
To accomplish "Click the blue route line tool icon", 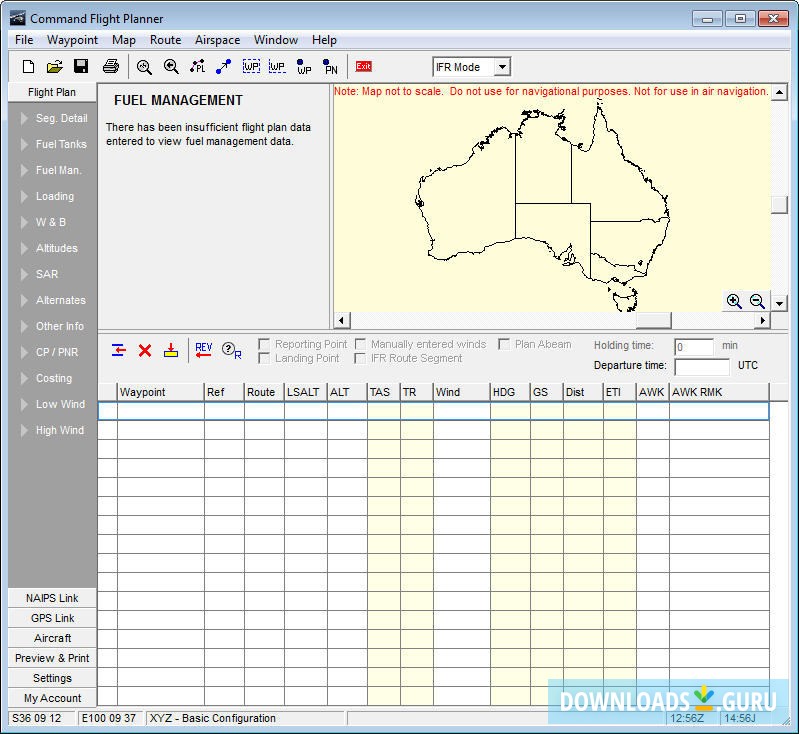I will click(x=224, y=67).
